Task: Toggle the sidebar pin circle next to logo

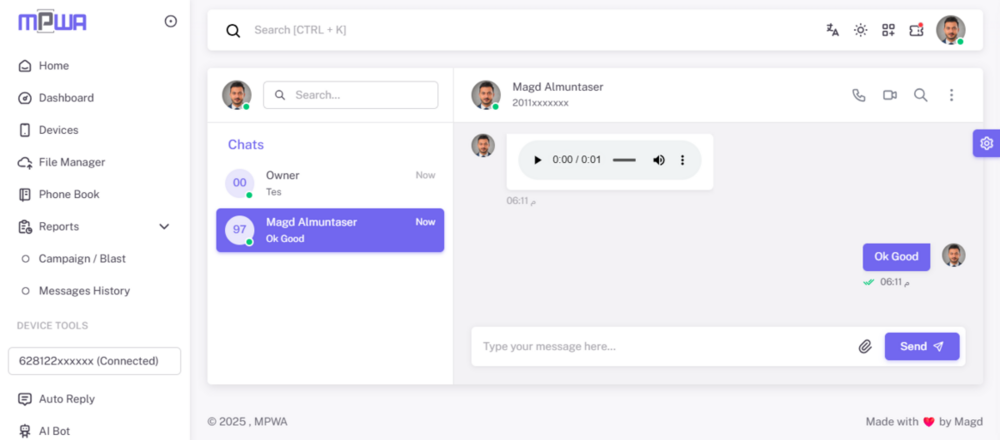Action: 170,21
